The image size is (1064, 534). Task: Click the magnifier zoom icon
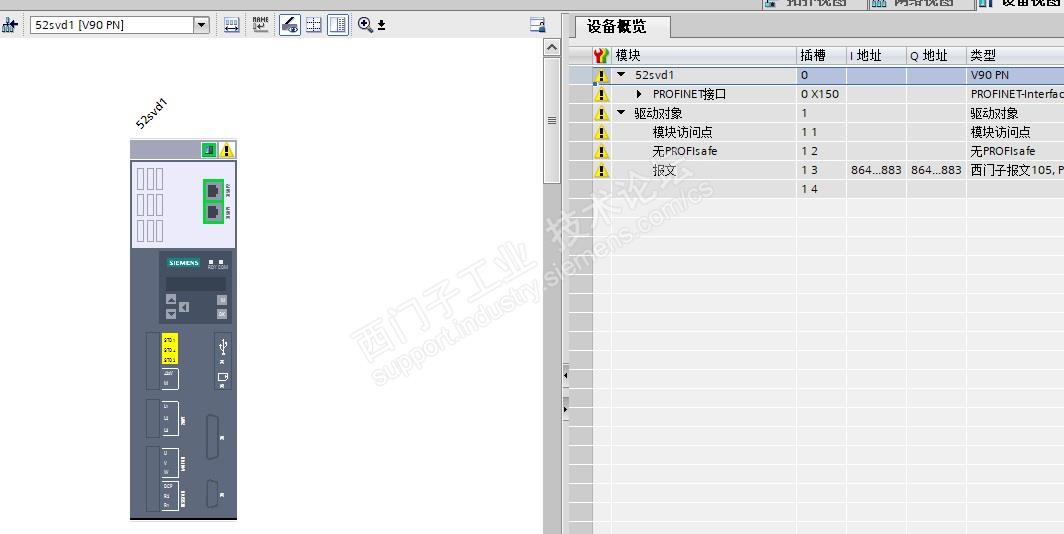365,25
